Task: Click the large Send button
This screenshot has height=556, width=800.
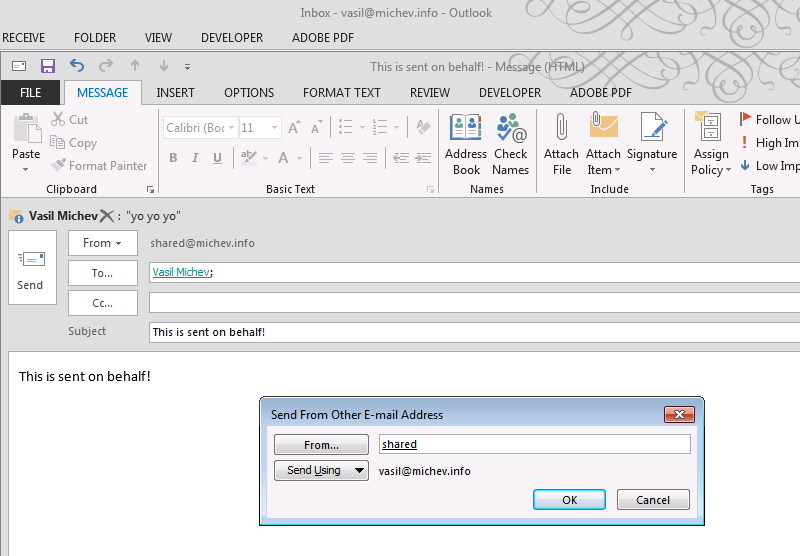Action: (x=30, y=270)
